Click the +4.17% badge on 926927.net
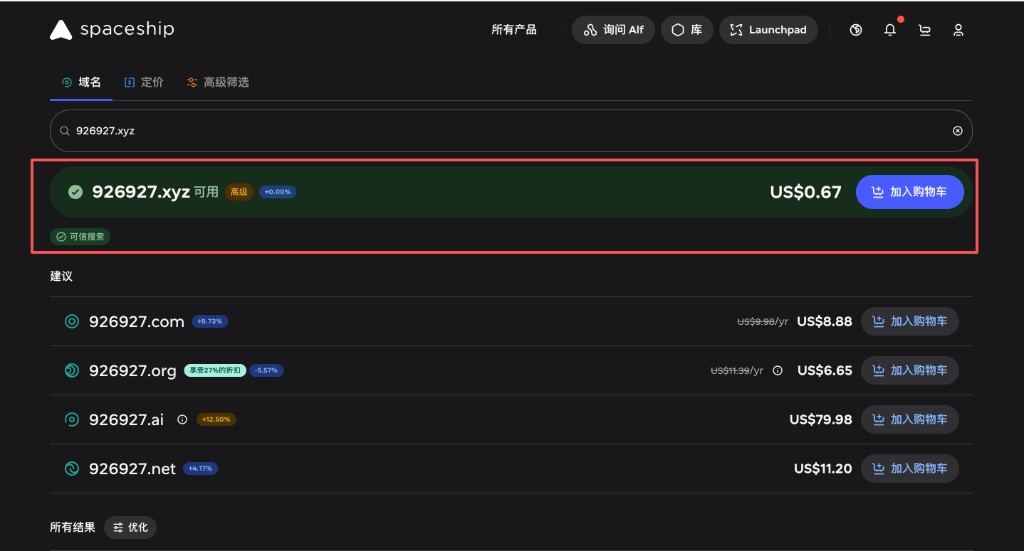Screen dimensions: 1024x551 (x=200, y=468)
